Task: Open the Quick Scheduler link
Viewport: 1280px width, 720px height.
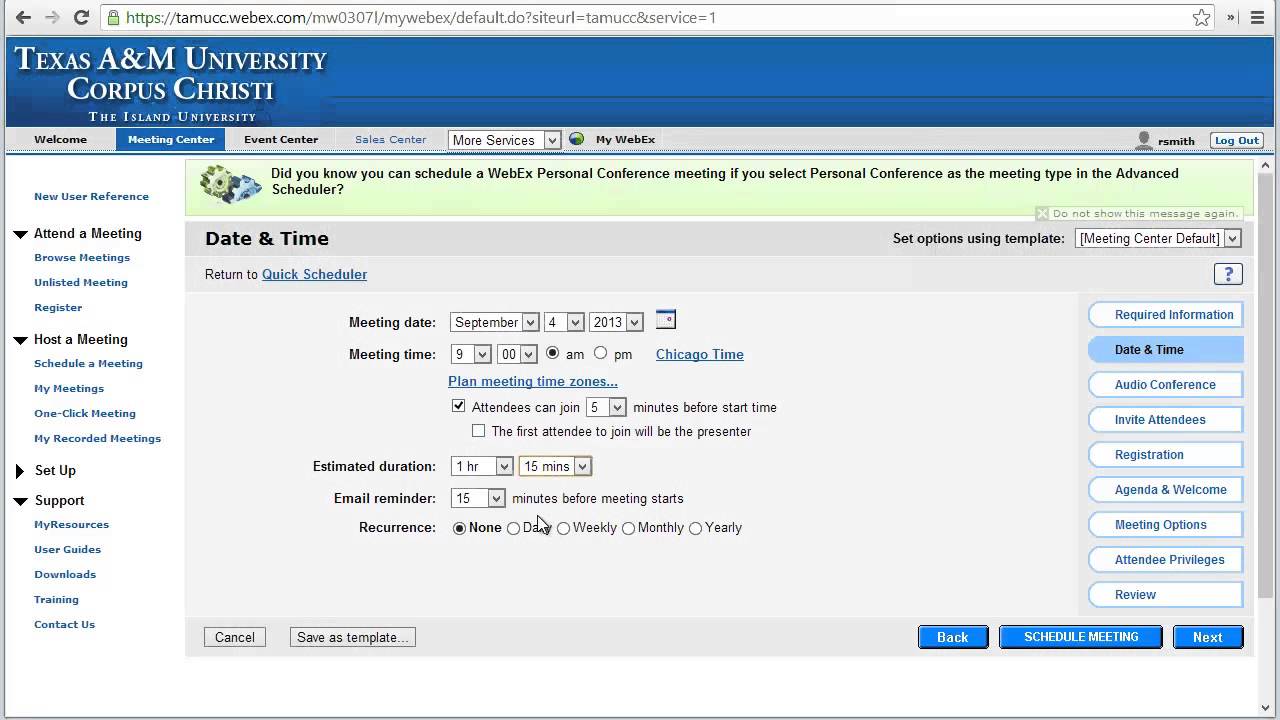Action: click(314, 274)
